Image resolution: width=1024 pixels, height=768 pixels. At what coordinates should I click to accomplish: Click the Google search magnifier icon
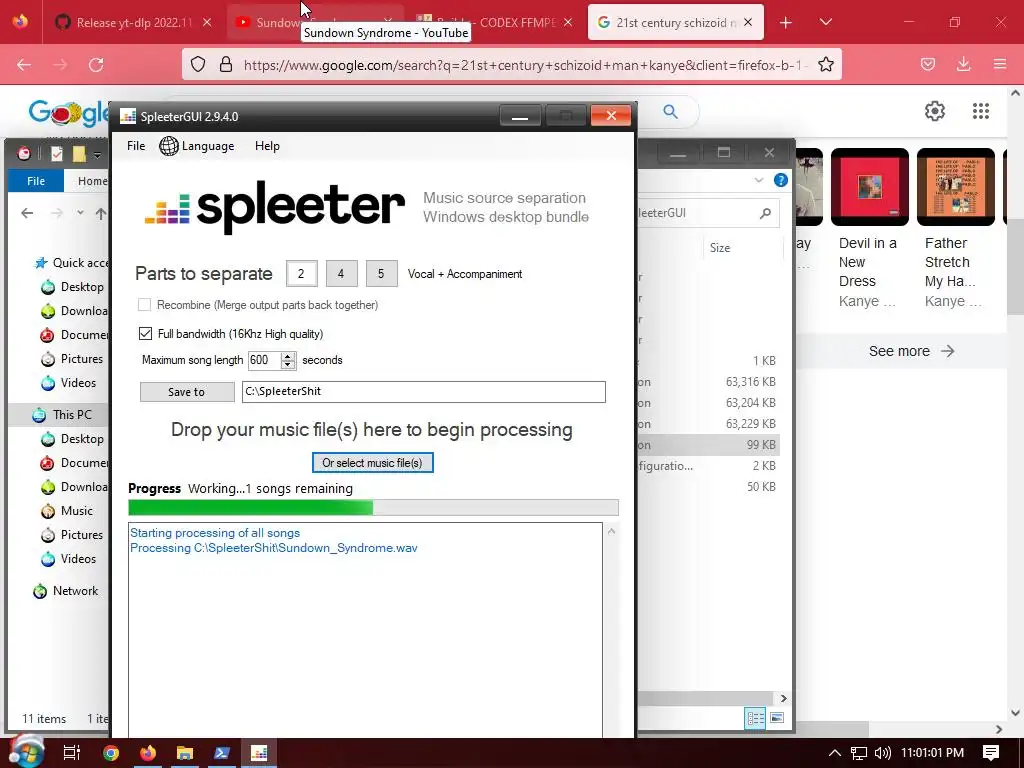pos(670,112)
